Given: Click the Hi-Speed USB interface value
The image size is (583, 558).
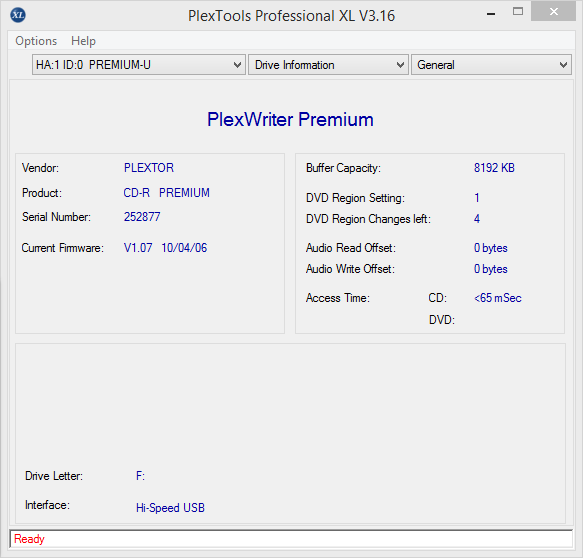Looking at the screenshot, I should tap(170, 508).
